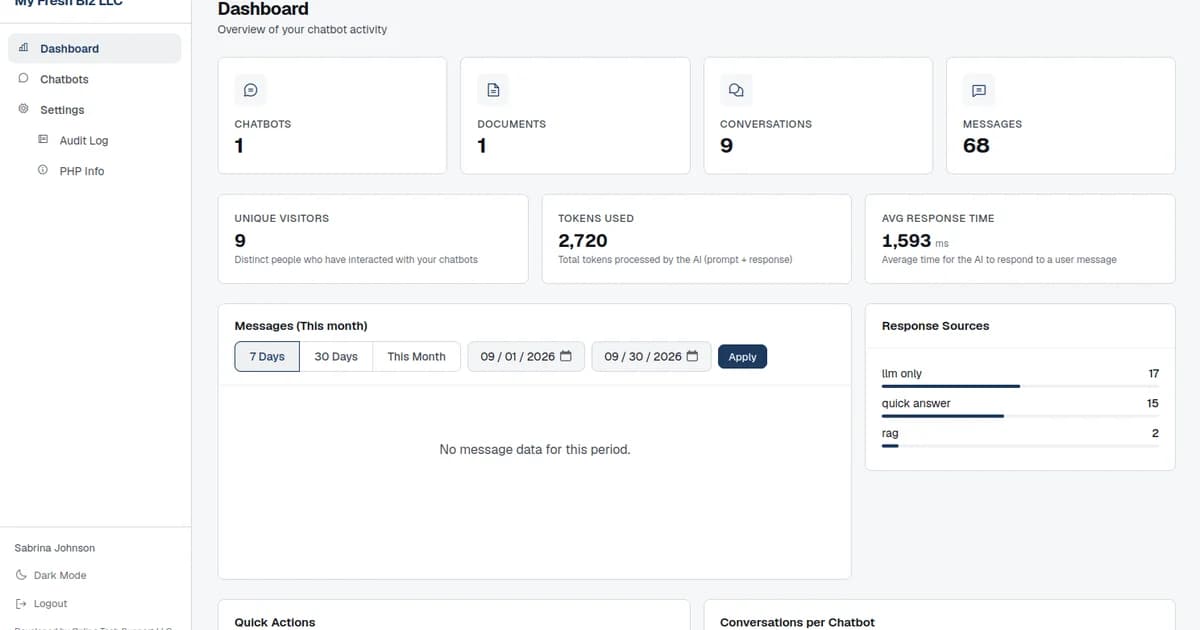Image resolution: width=1200 pixels, height=630 pixels.
Task: Click the Audit Log list icon
Action: [x=43, y=140]
